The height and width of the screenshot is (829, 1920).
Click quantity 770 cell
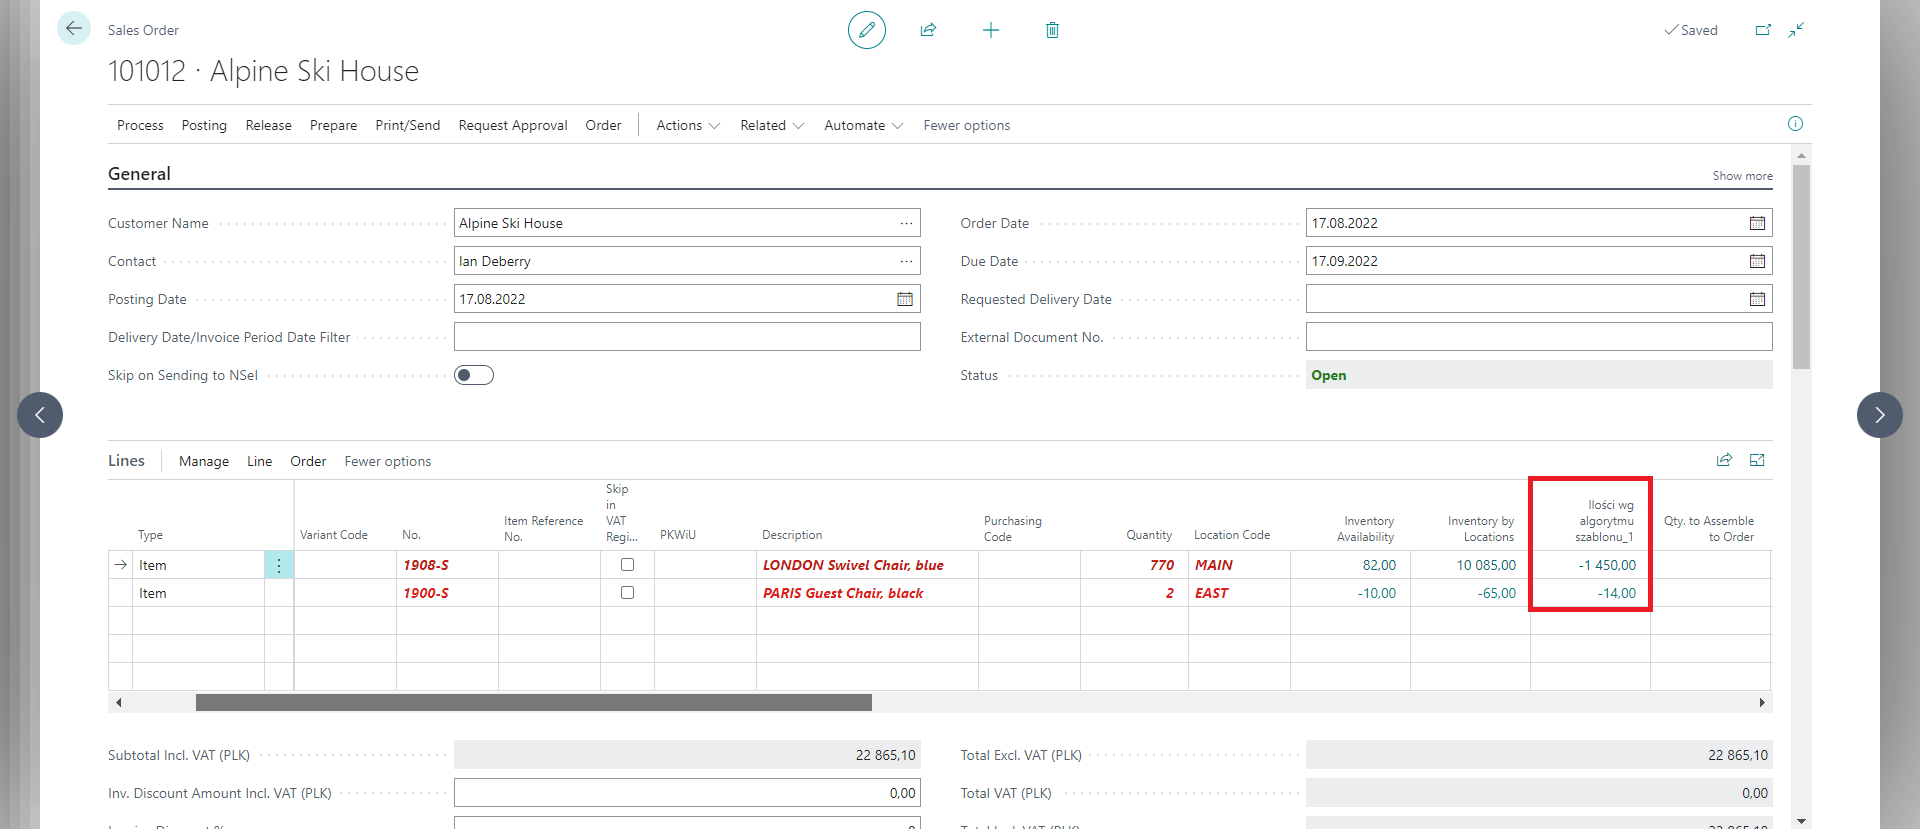pyautogui.click(x=1134, y=565)
